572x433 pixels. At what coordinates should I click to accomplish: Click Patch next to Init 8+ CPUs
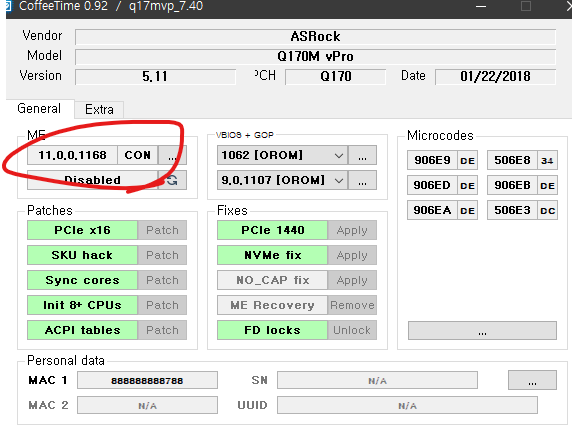(x=162, y=305)
